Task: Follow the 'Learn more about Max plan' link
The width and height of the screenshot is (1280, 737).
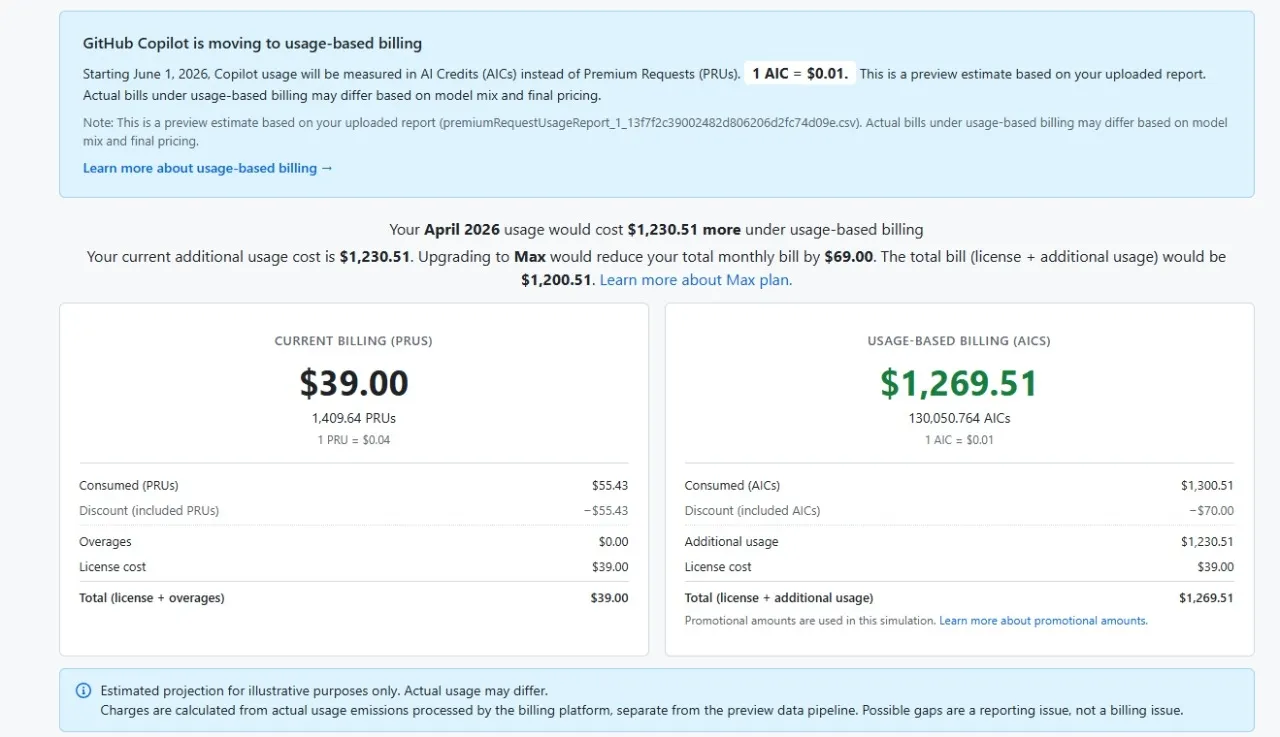Action: point(696,280)
